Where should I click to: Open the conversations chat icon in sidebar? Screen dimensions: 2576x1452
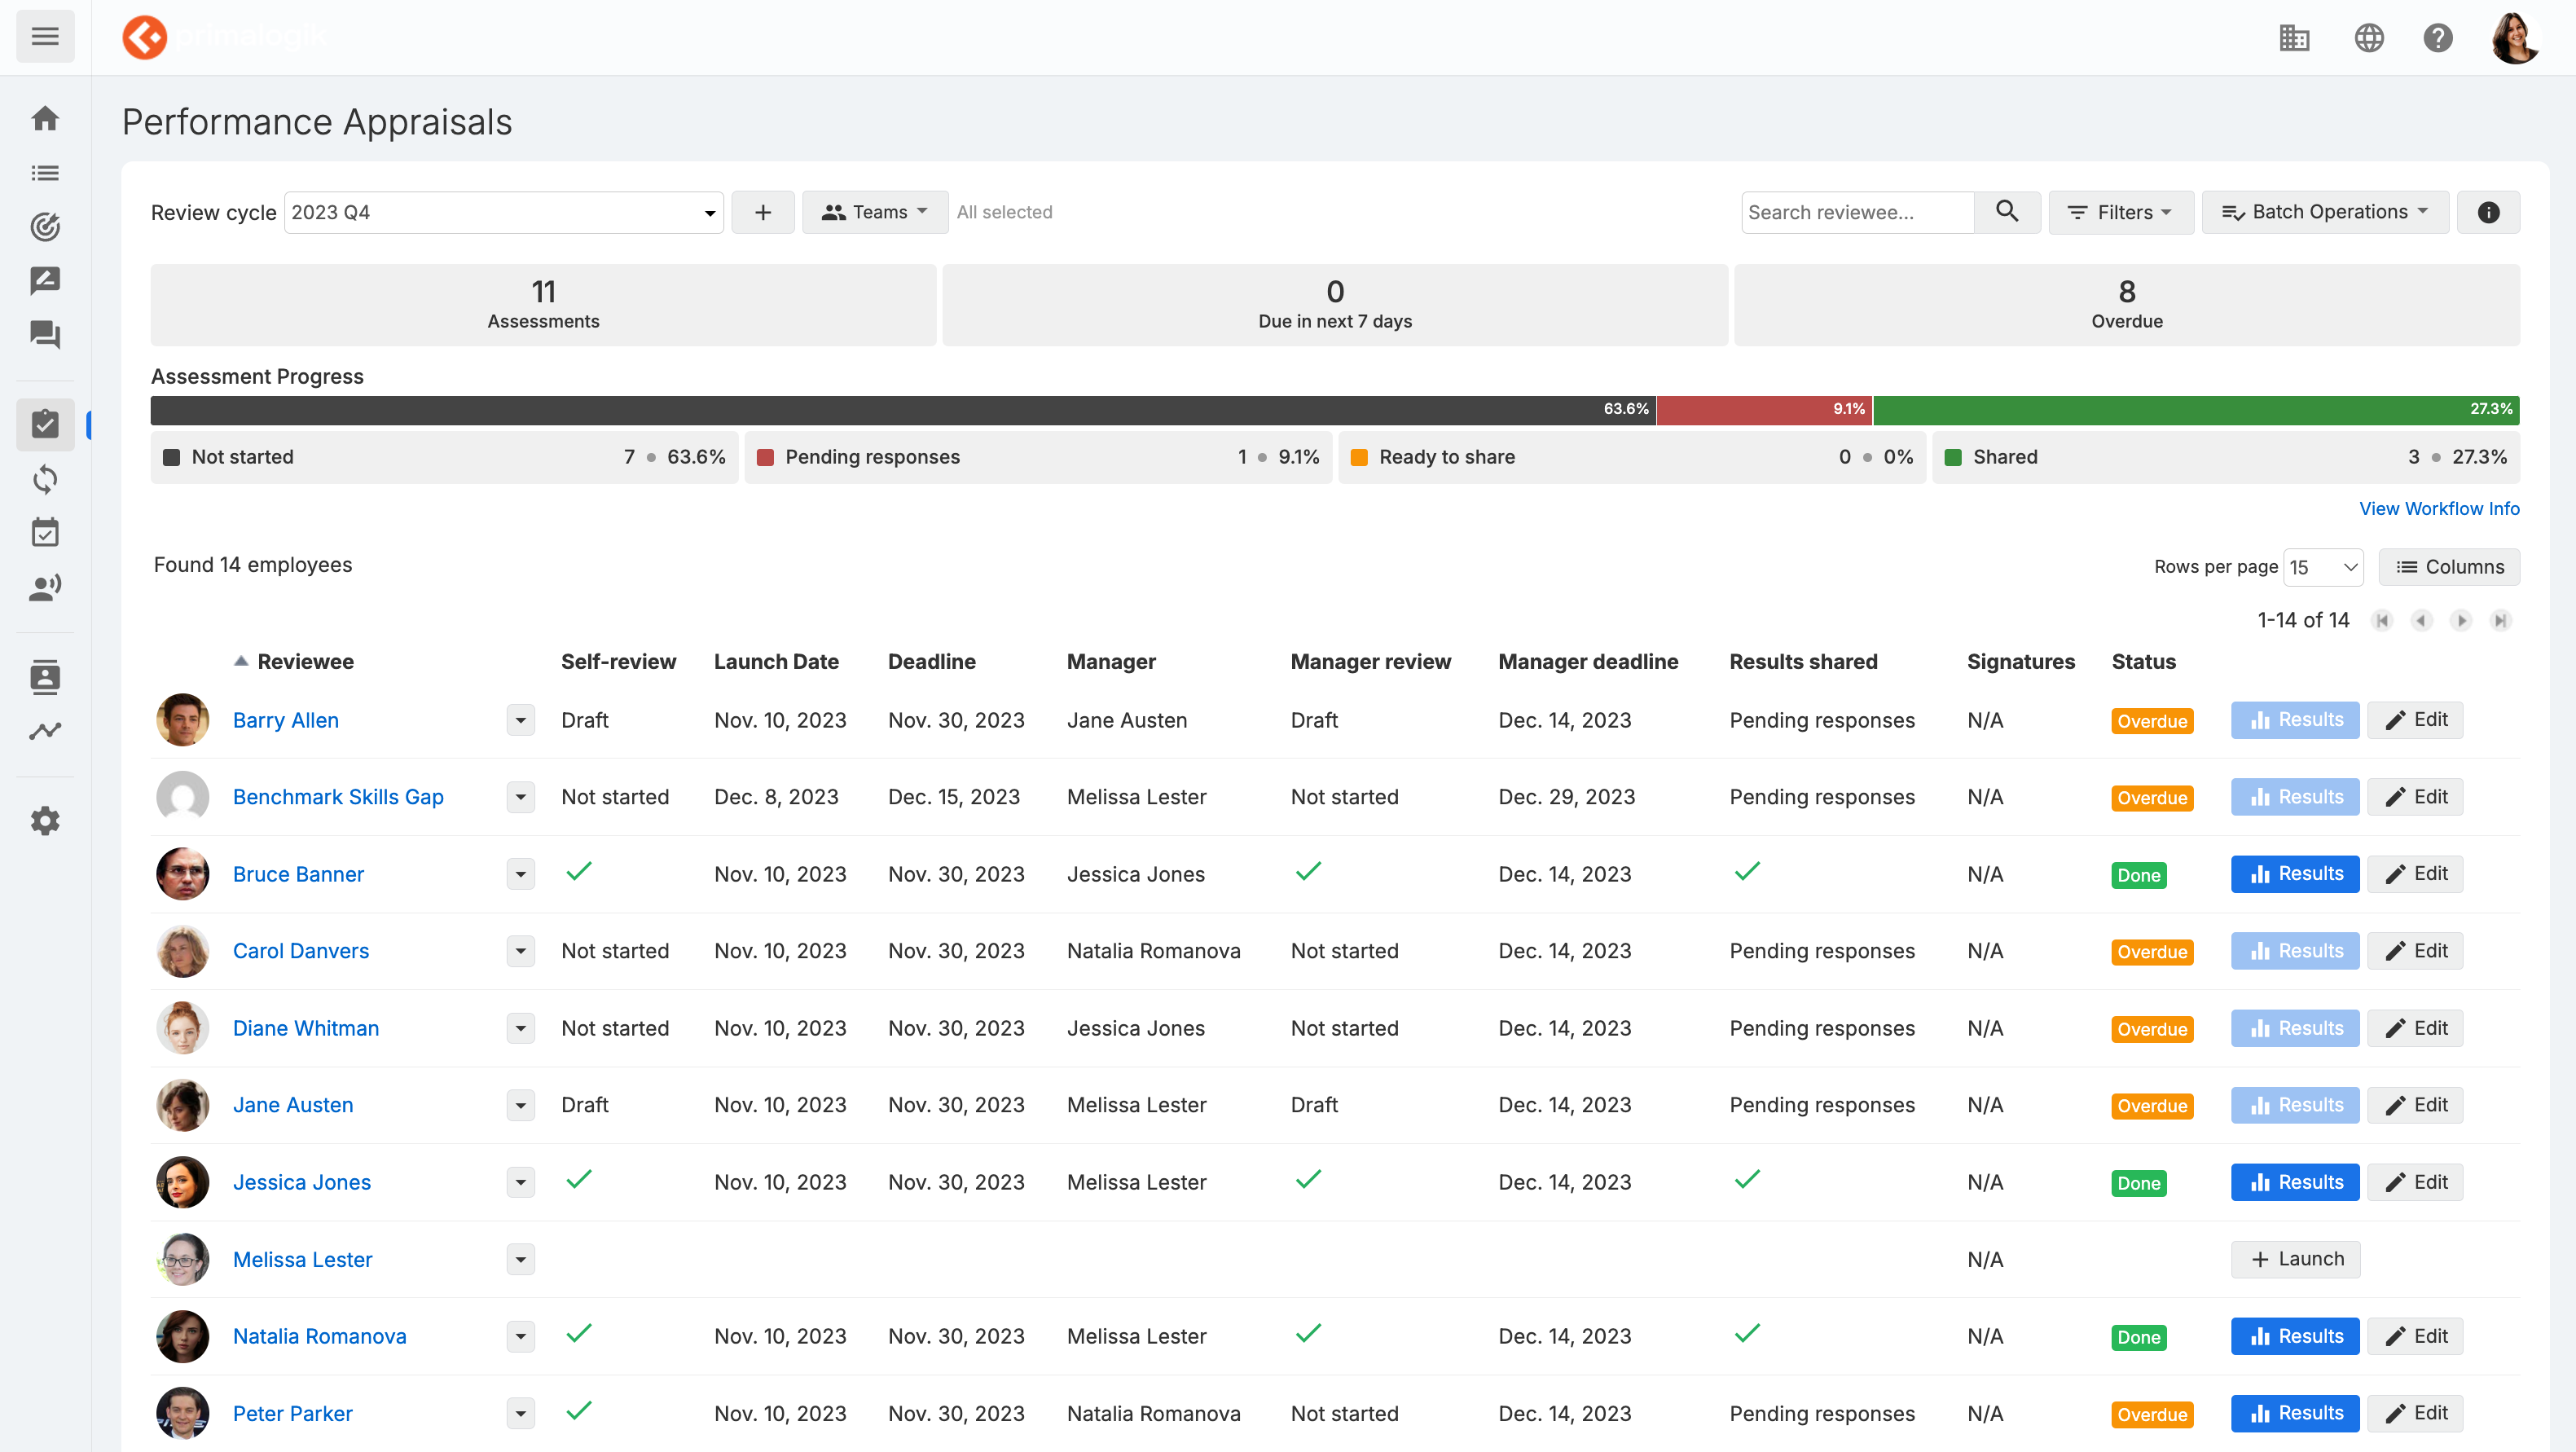(x=45, y=335)
